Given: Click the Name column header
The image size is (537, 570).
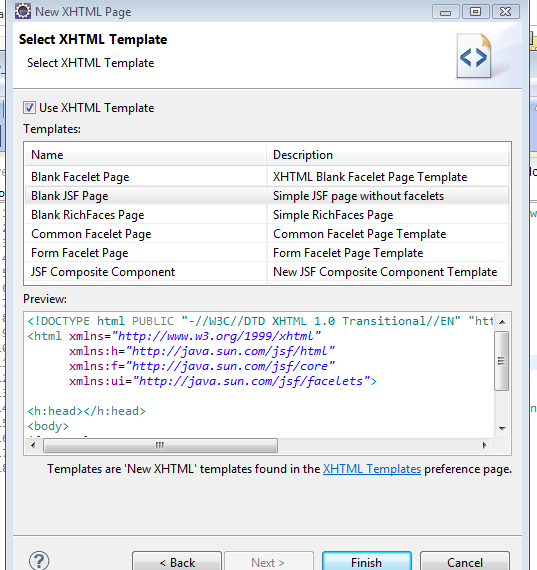Looking at the screenshot, I should click(x=146, y=155).
